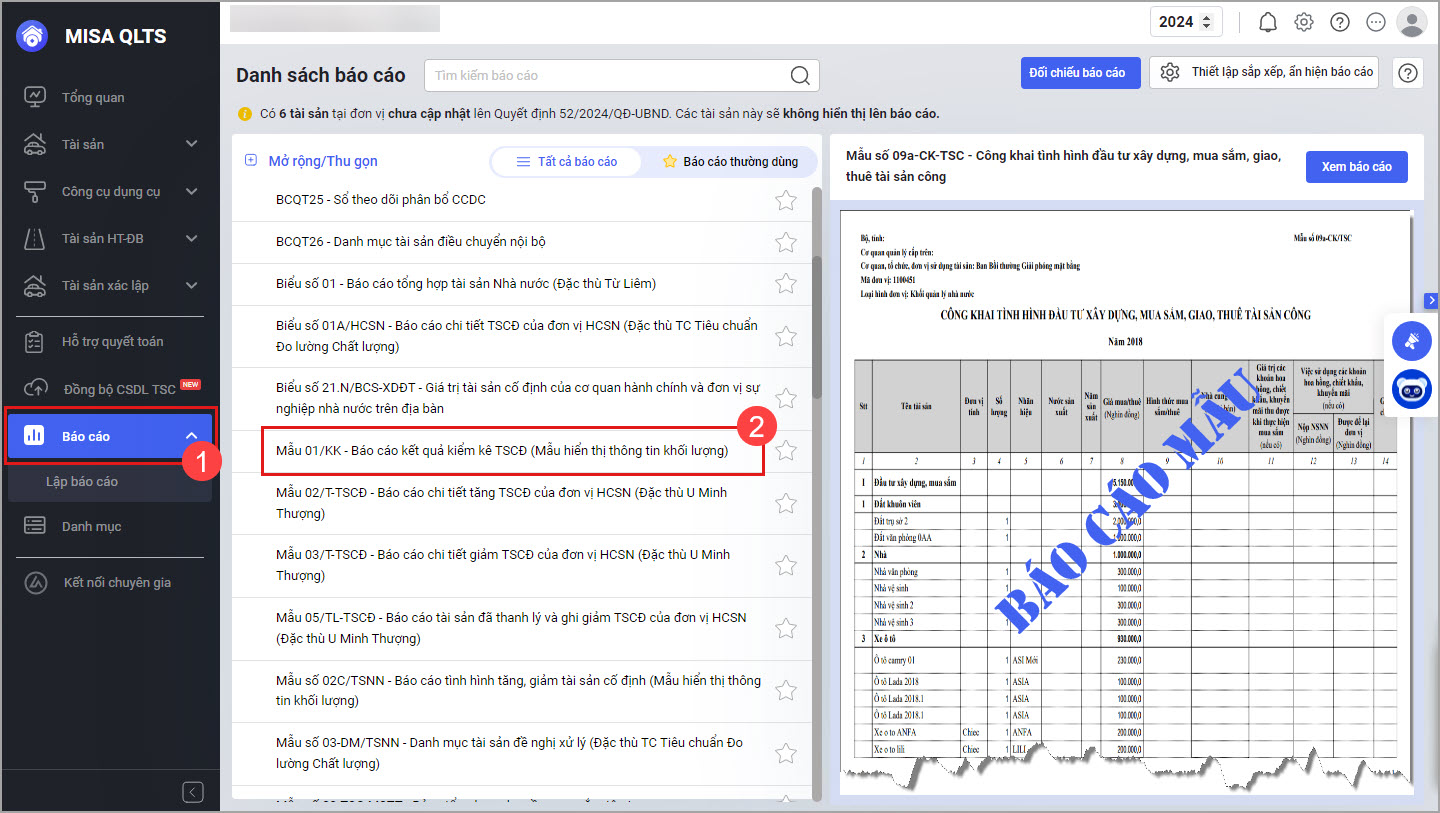
Task: Click the MISA QLTS logo icon
Action: 32,36
